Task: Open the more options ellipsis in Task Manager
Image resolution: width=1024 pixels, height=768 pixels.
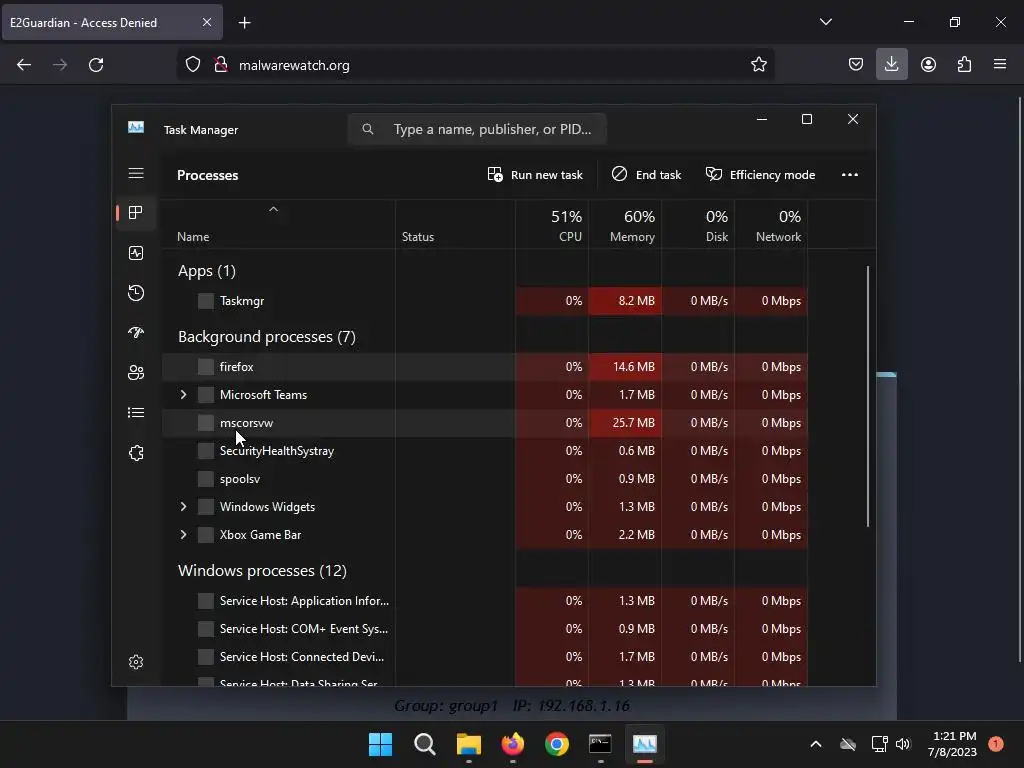Action: 850,174
